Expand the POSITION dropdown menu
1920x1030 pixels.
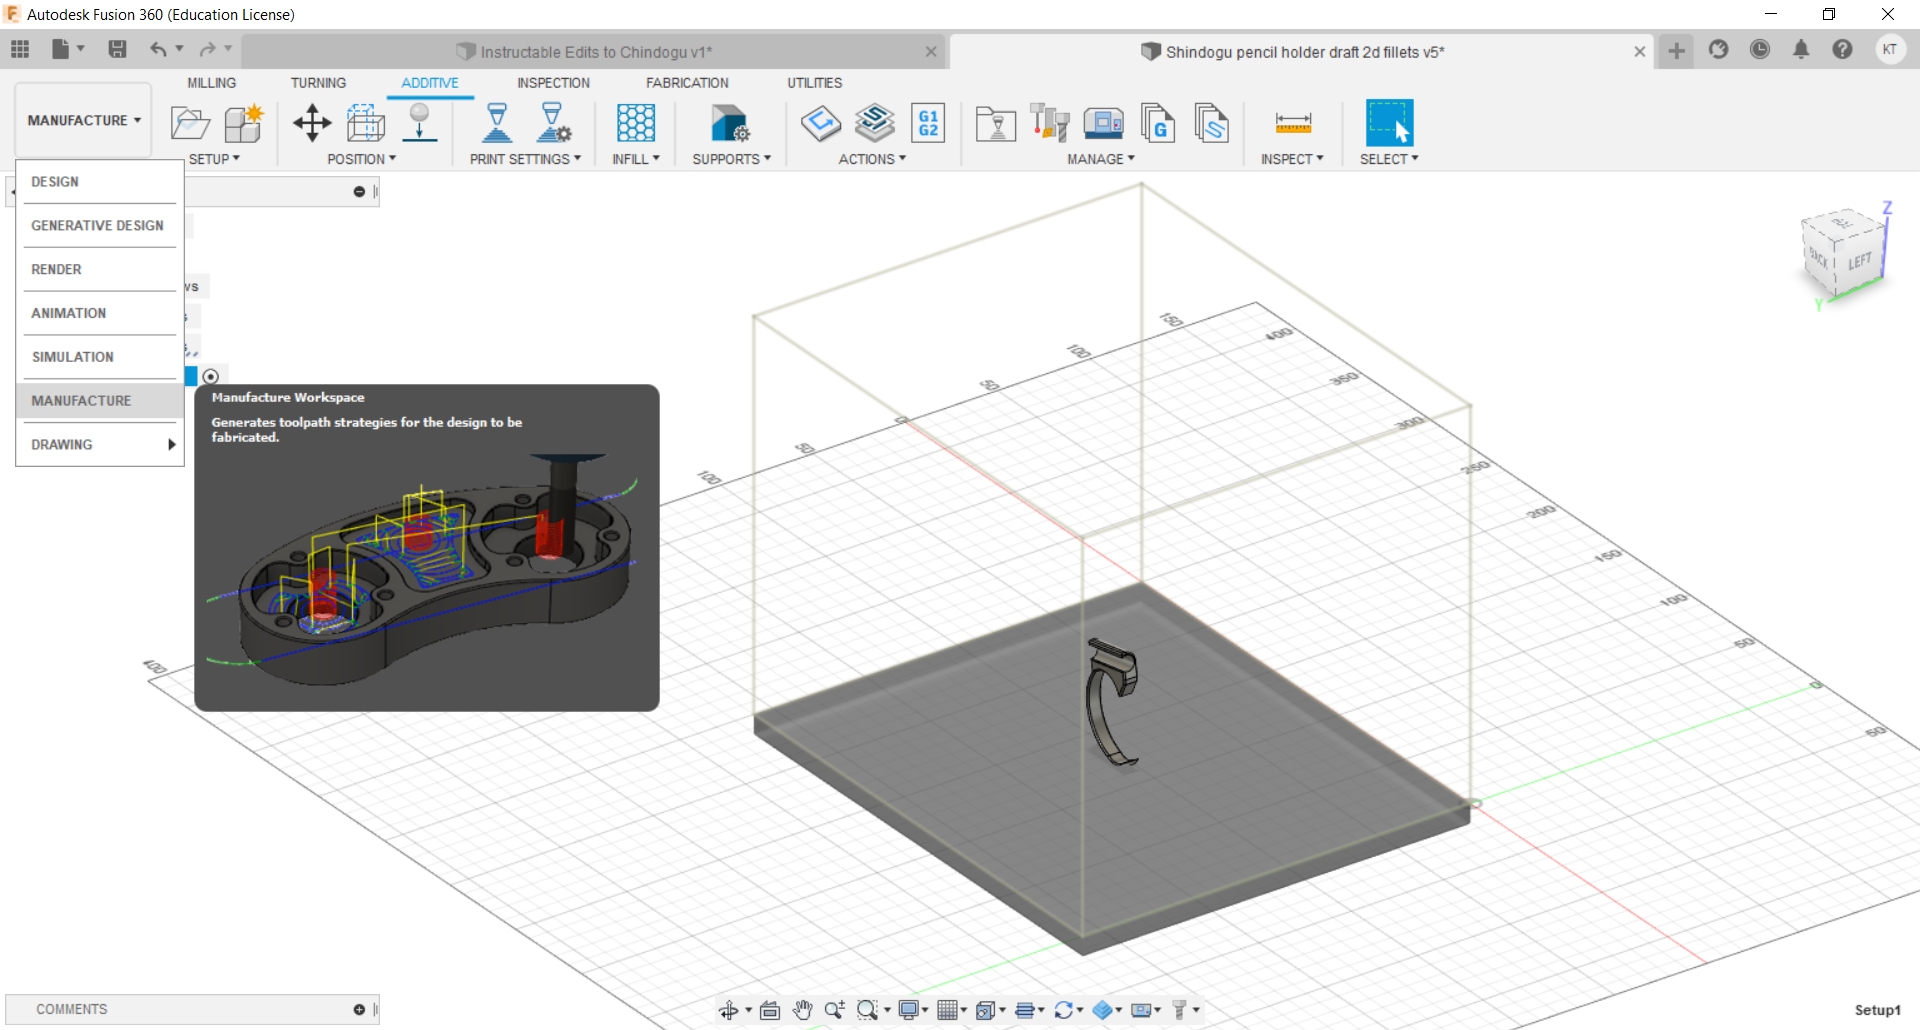pyautogui.click(x=361, y=159)
